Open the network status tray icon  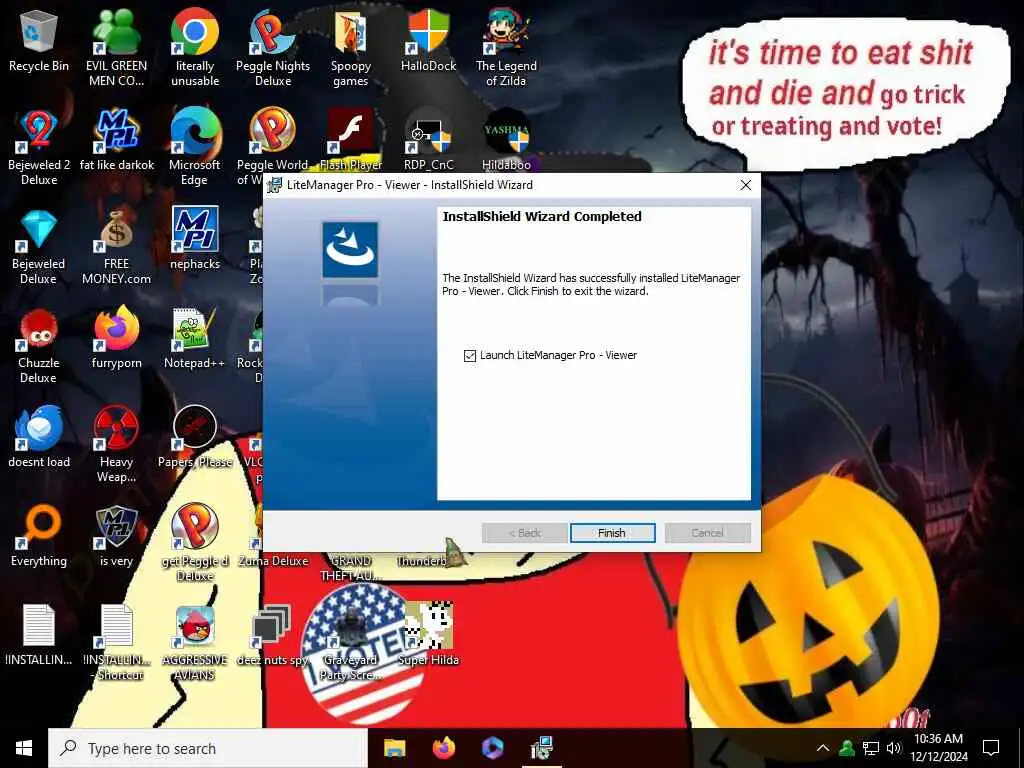click(x=871, y=748)
